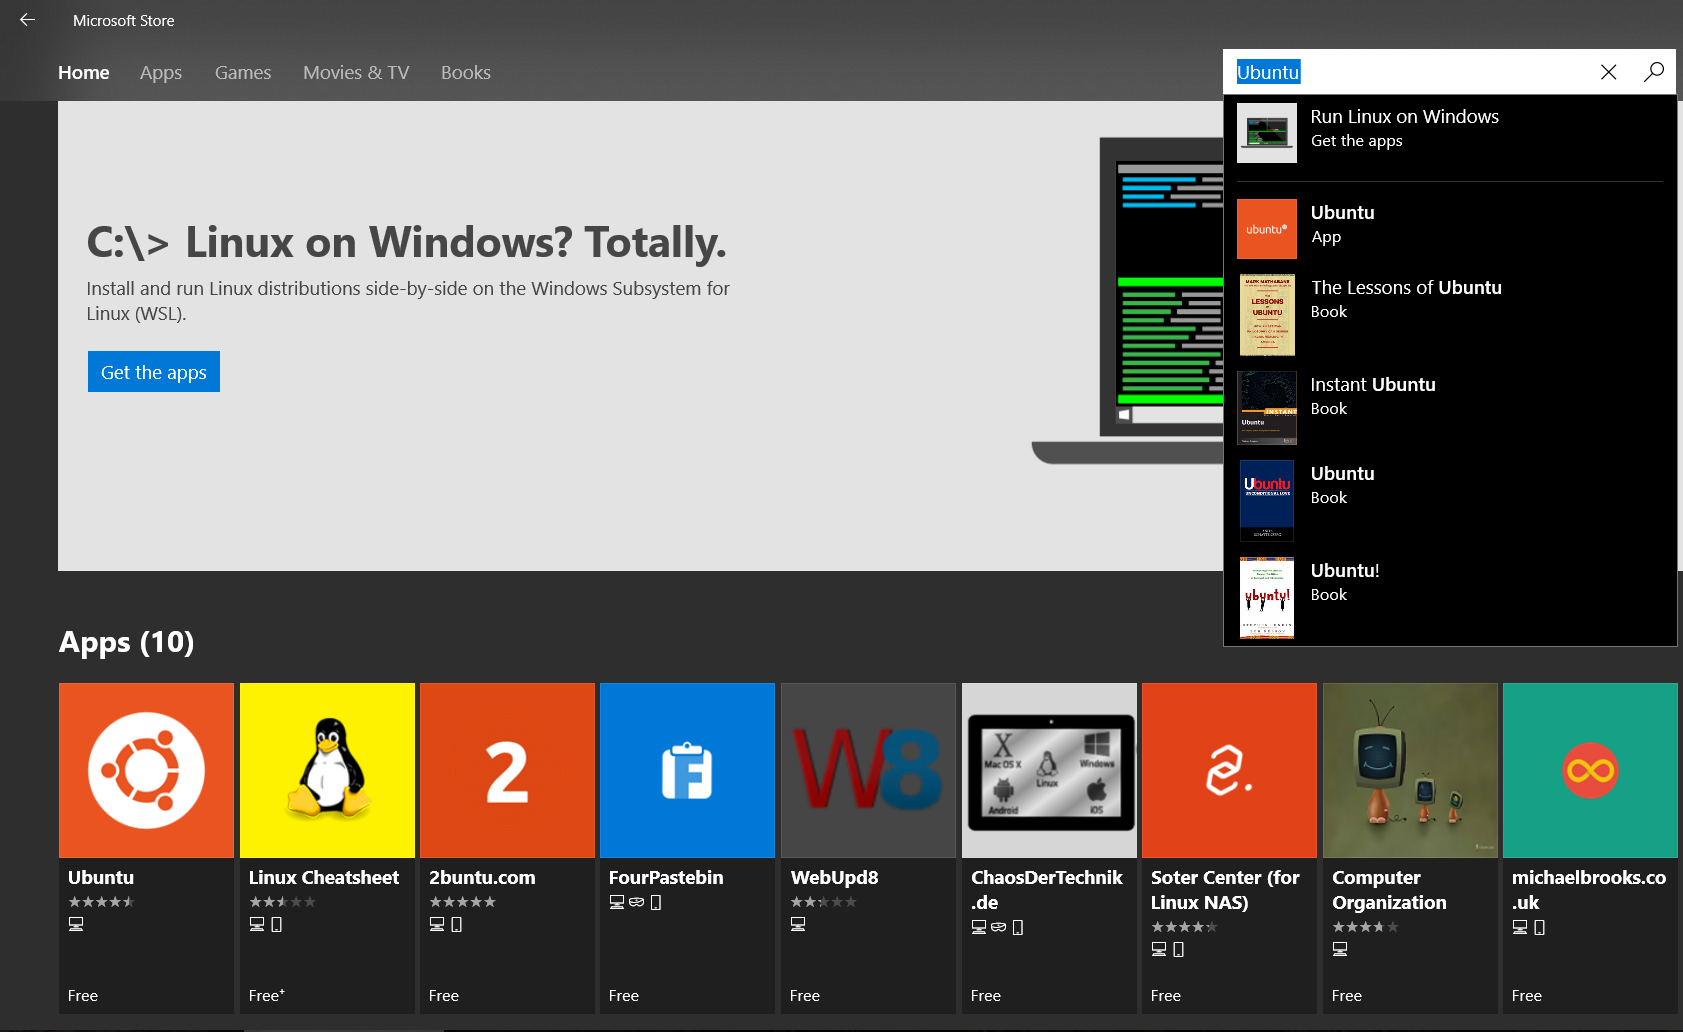This screenshot has height=1032, width=1683.
Task: Click the 2buntu.com star rating
Action: click(462, 902)
